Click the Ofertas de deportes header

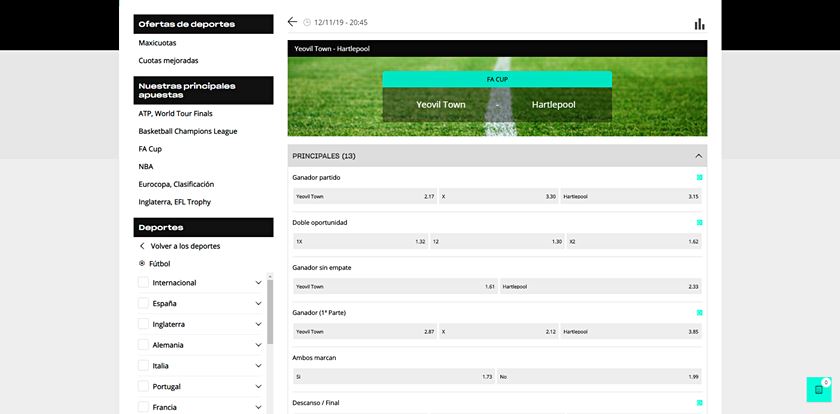[204, 24]
